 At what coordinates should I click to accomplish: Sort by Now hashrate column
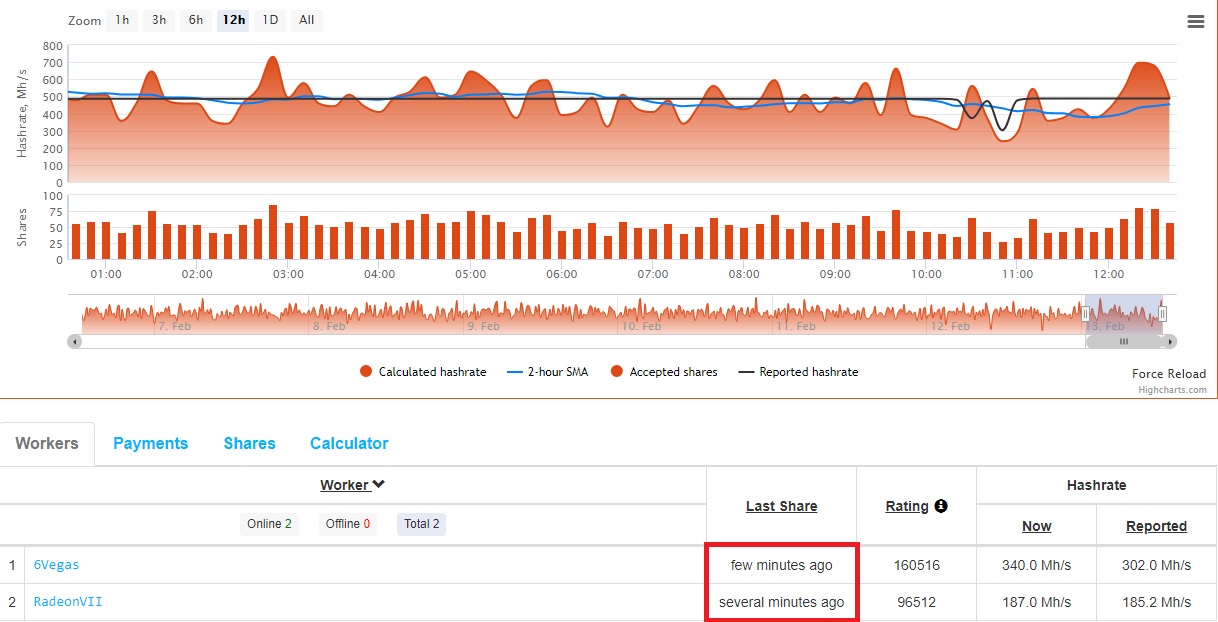[1036, 526]
